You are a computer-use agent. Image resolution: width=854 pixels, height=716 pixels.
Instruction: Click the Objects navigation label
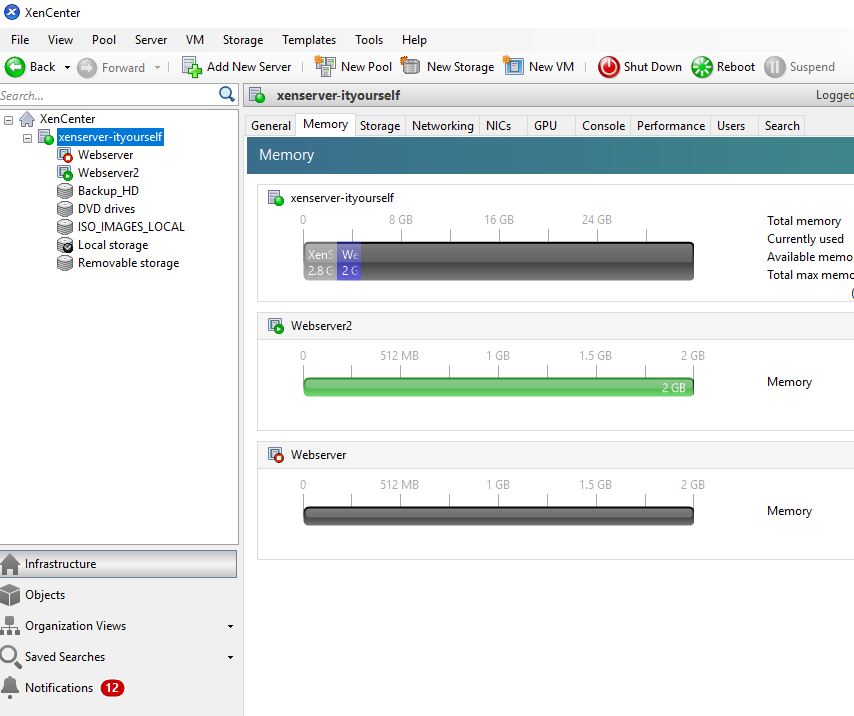[x=45, y=595]
